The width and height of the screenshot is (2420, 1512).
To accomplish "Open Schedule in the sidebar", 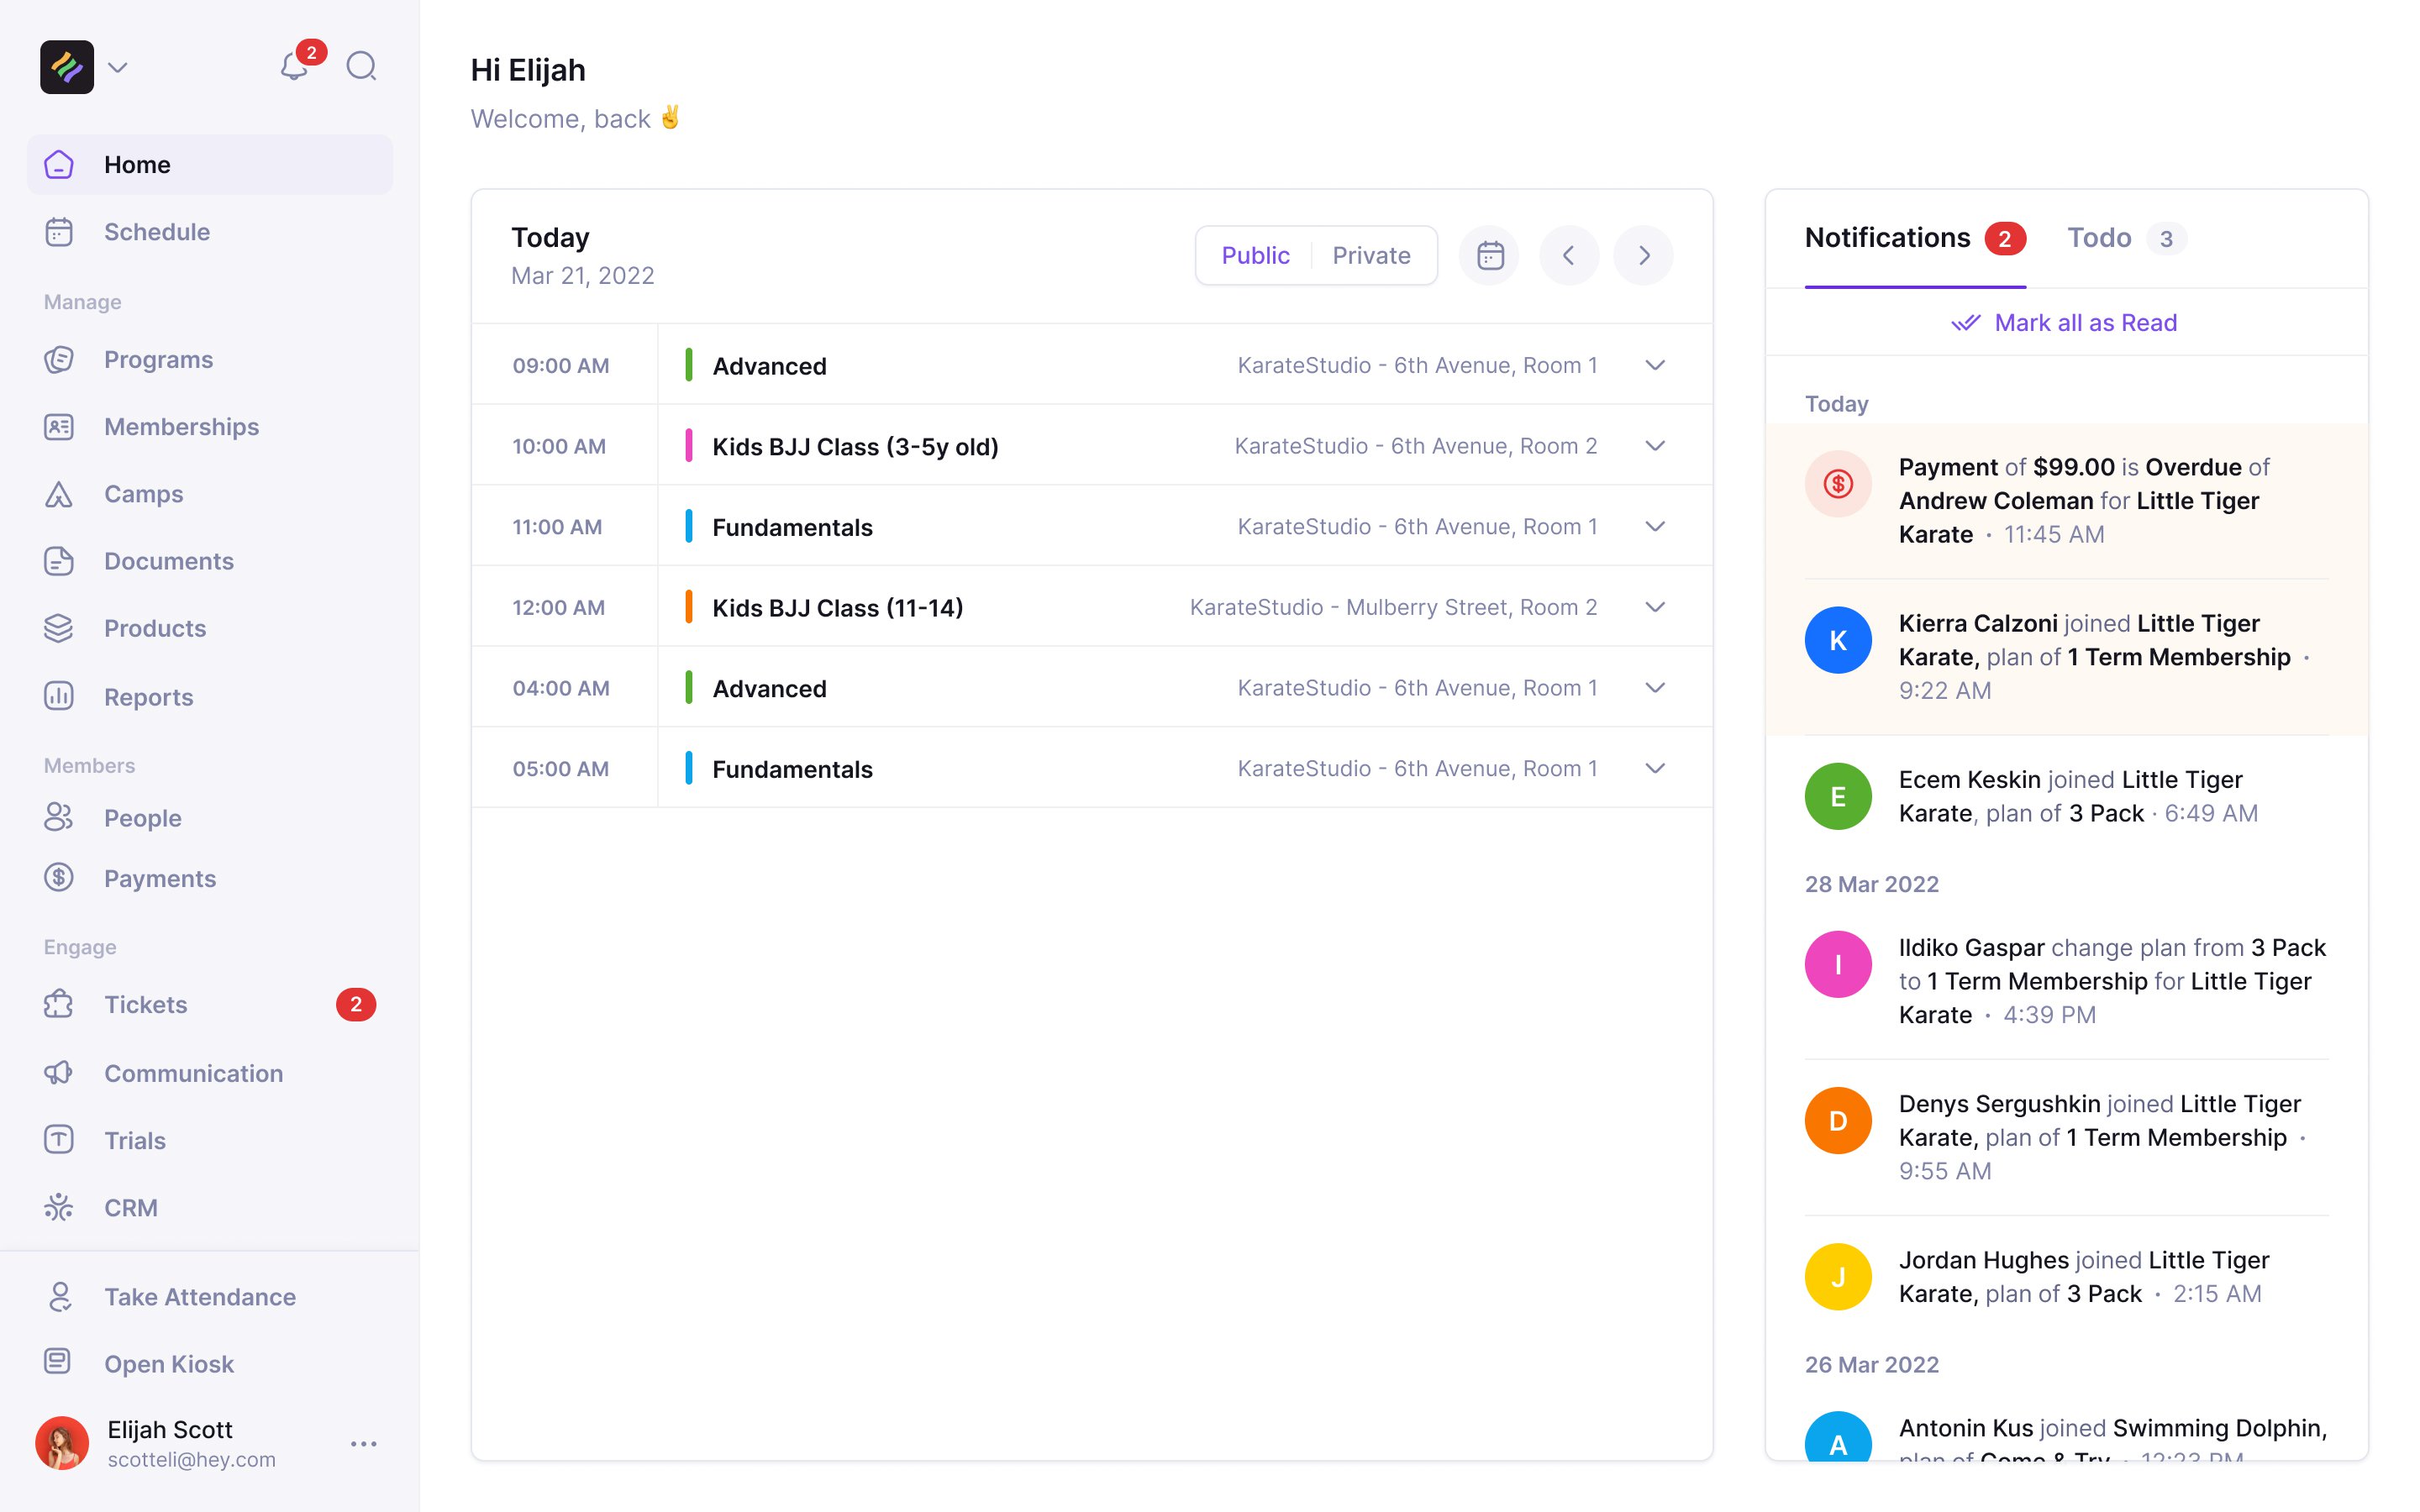I will pos(210,232).
